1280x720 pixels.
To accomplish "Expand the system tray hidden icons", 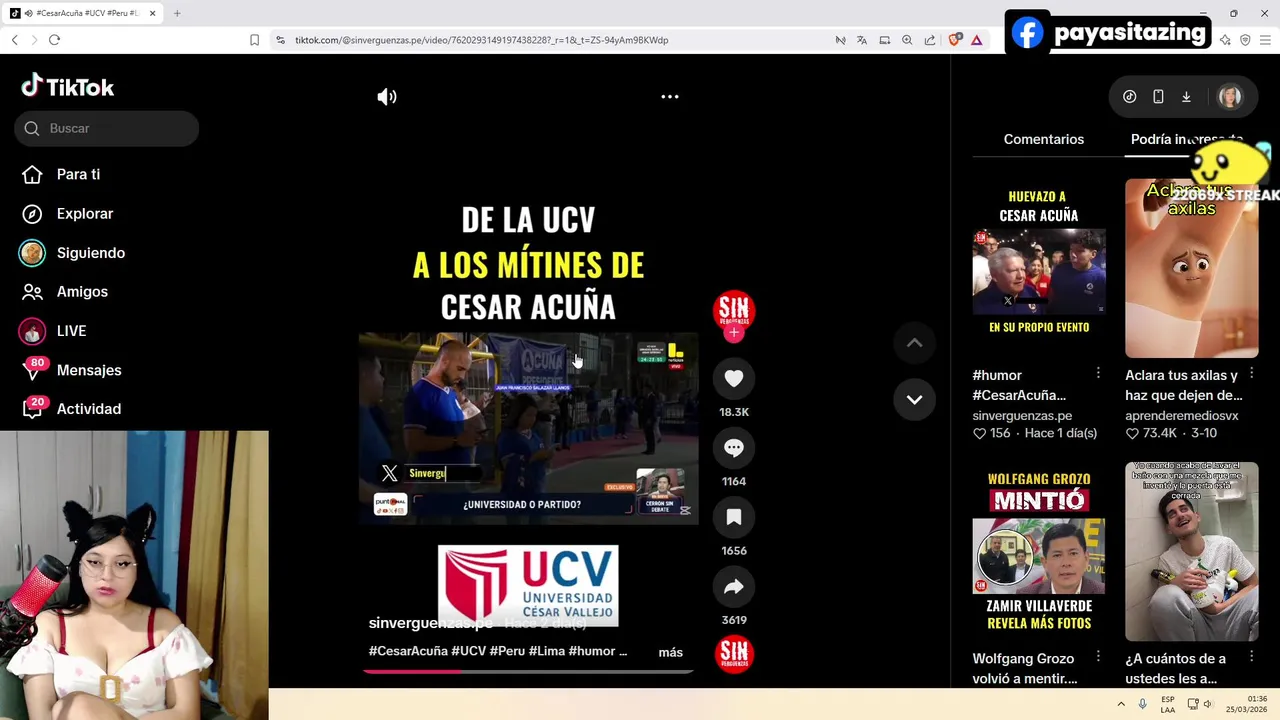I will [1121, 704].
